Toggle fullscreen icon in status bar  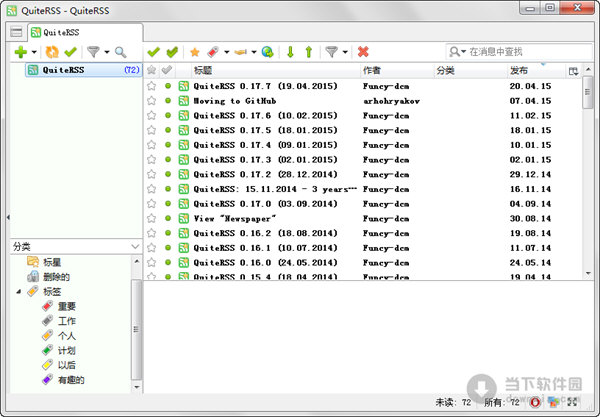572,402
